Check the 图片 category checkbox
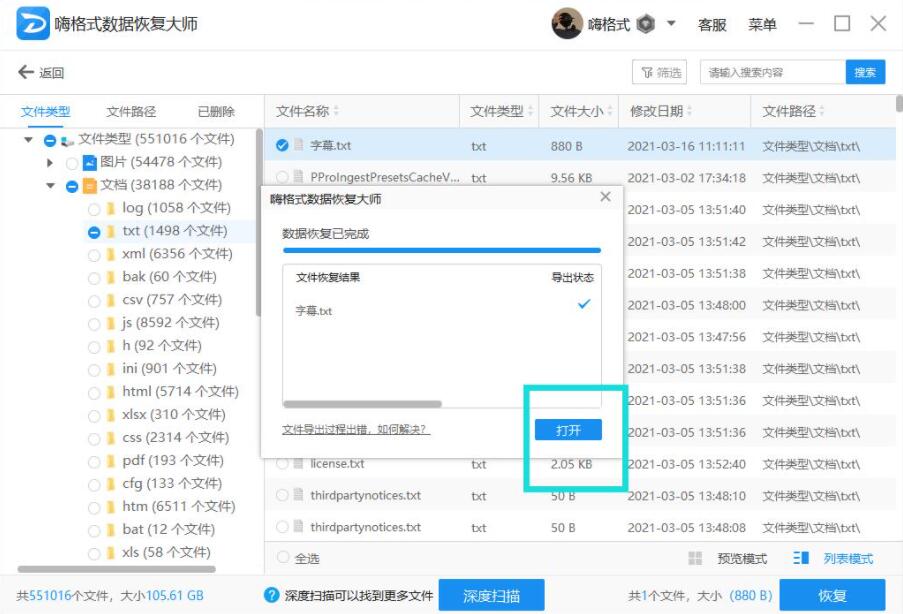This screenshot has height=614, width=903. pos(72,163)
